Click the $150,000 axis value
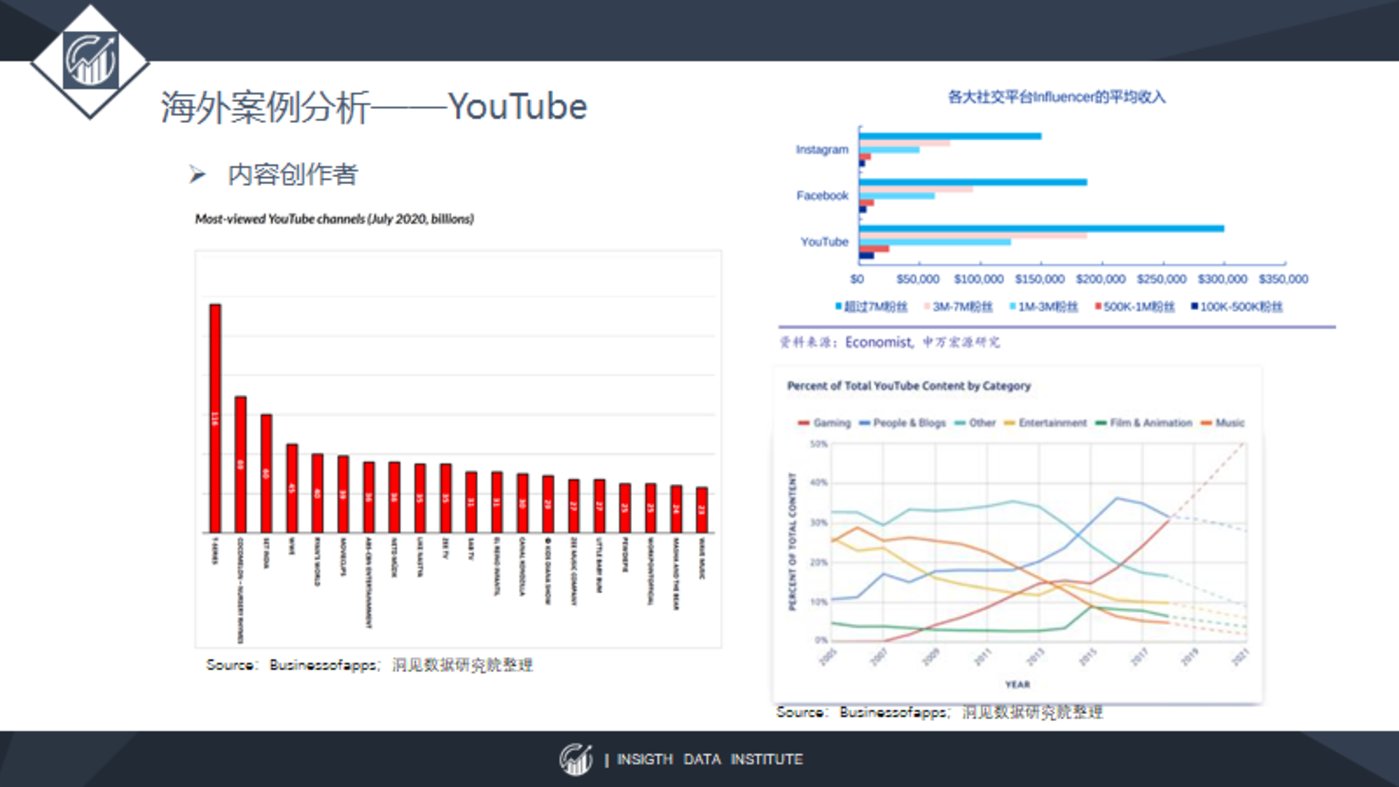1399x787 pixels. pos(1040,279)
